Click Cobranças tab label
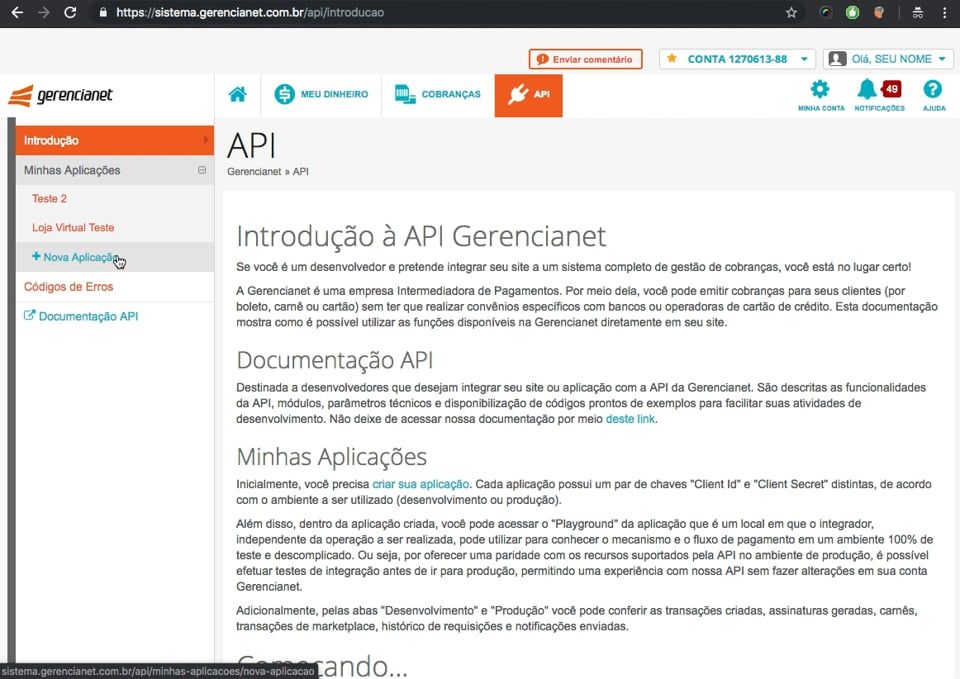960x679 pixels. (x=451, y=94)
